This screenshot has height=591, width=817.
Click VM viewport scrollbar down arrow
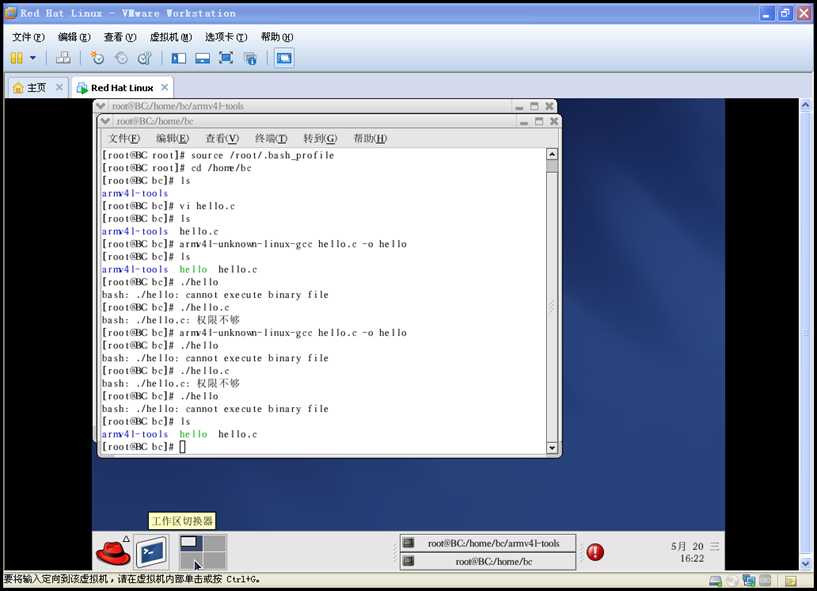(805, 564)
